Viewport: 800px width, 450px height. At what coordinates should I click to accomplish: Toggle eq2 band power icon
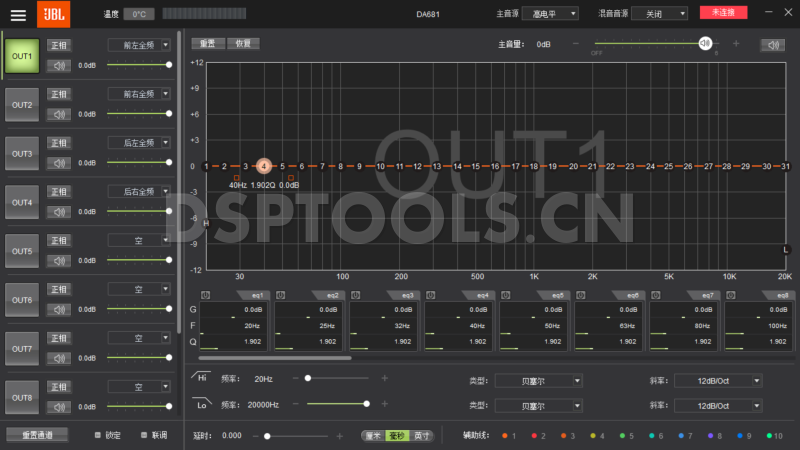pyautogui.click(x=280, y=295)
